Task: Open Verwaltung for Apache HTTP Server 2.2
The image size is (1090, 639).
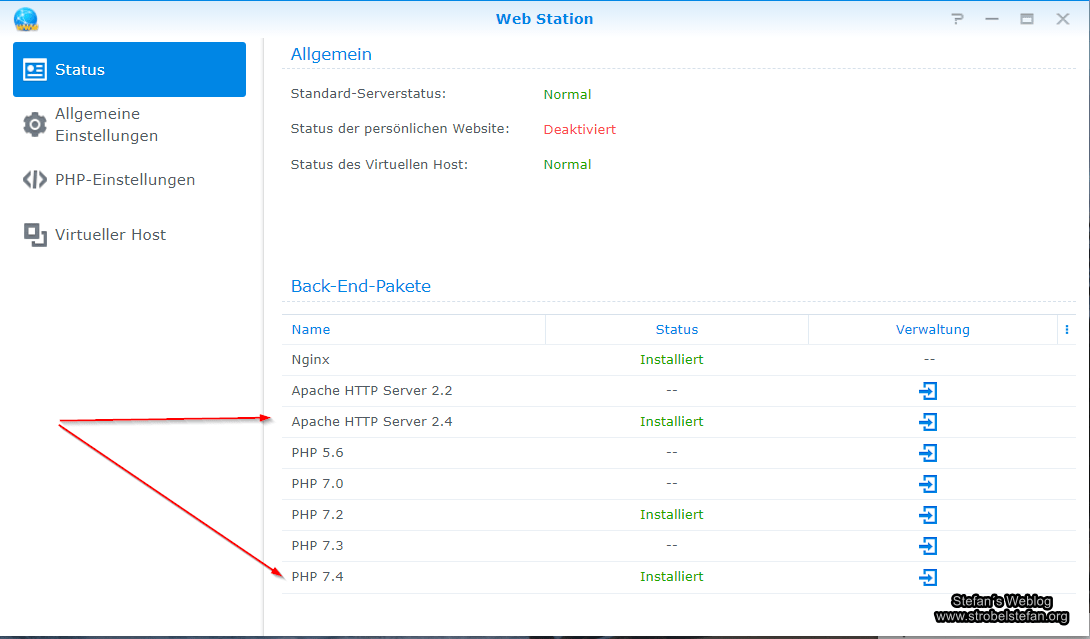Action: click(928, 390)
